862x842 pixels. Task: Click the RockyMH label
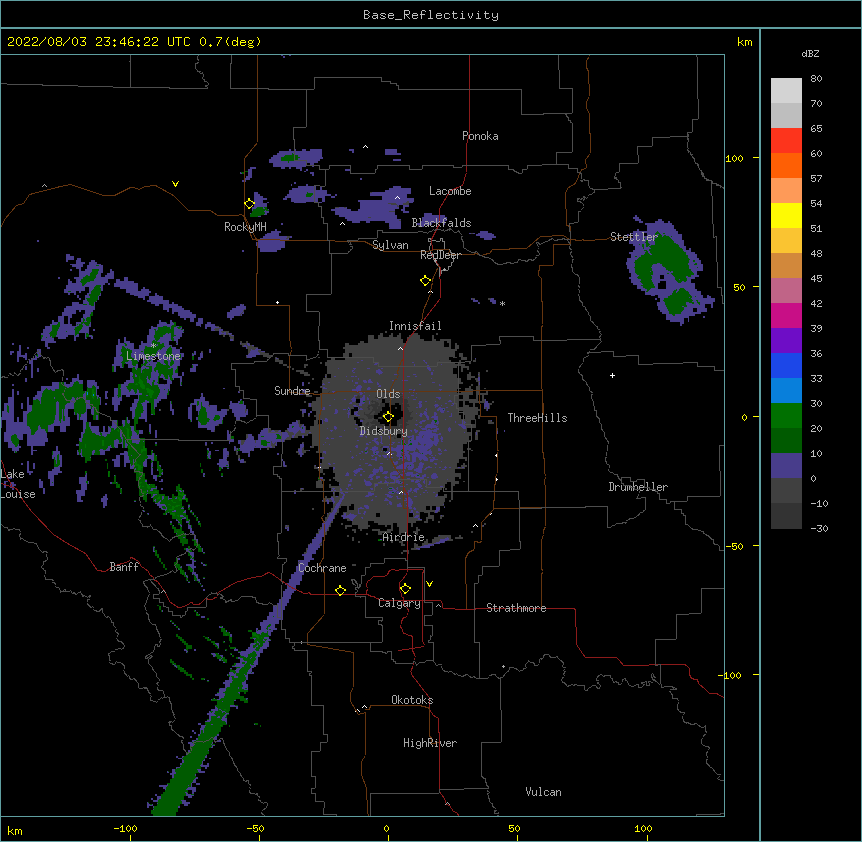coord(245,227)
